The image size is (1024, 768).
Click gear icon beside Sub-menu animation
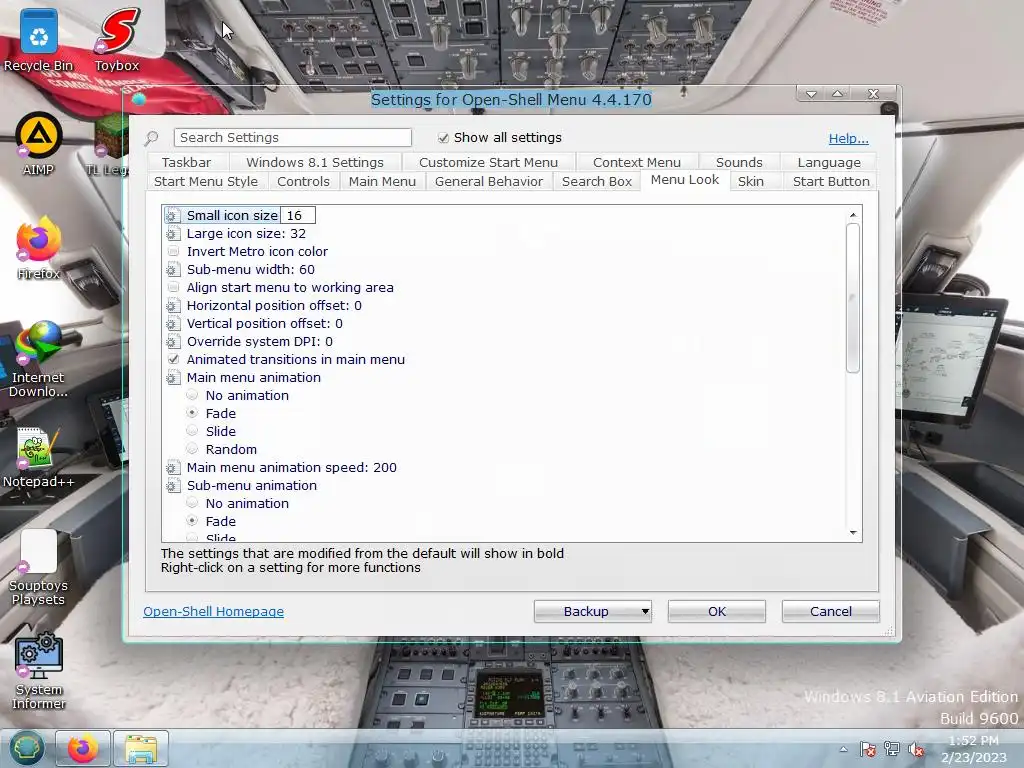[172, 486]
